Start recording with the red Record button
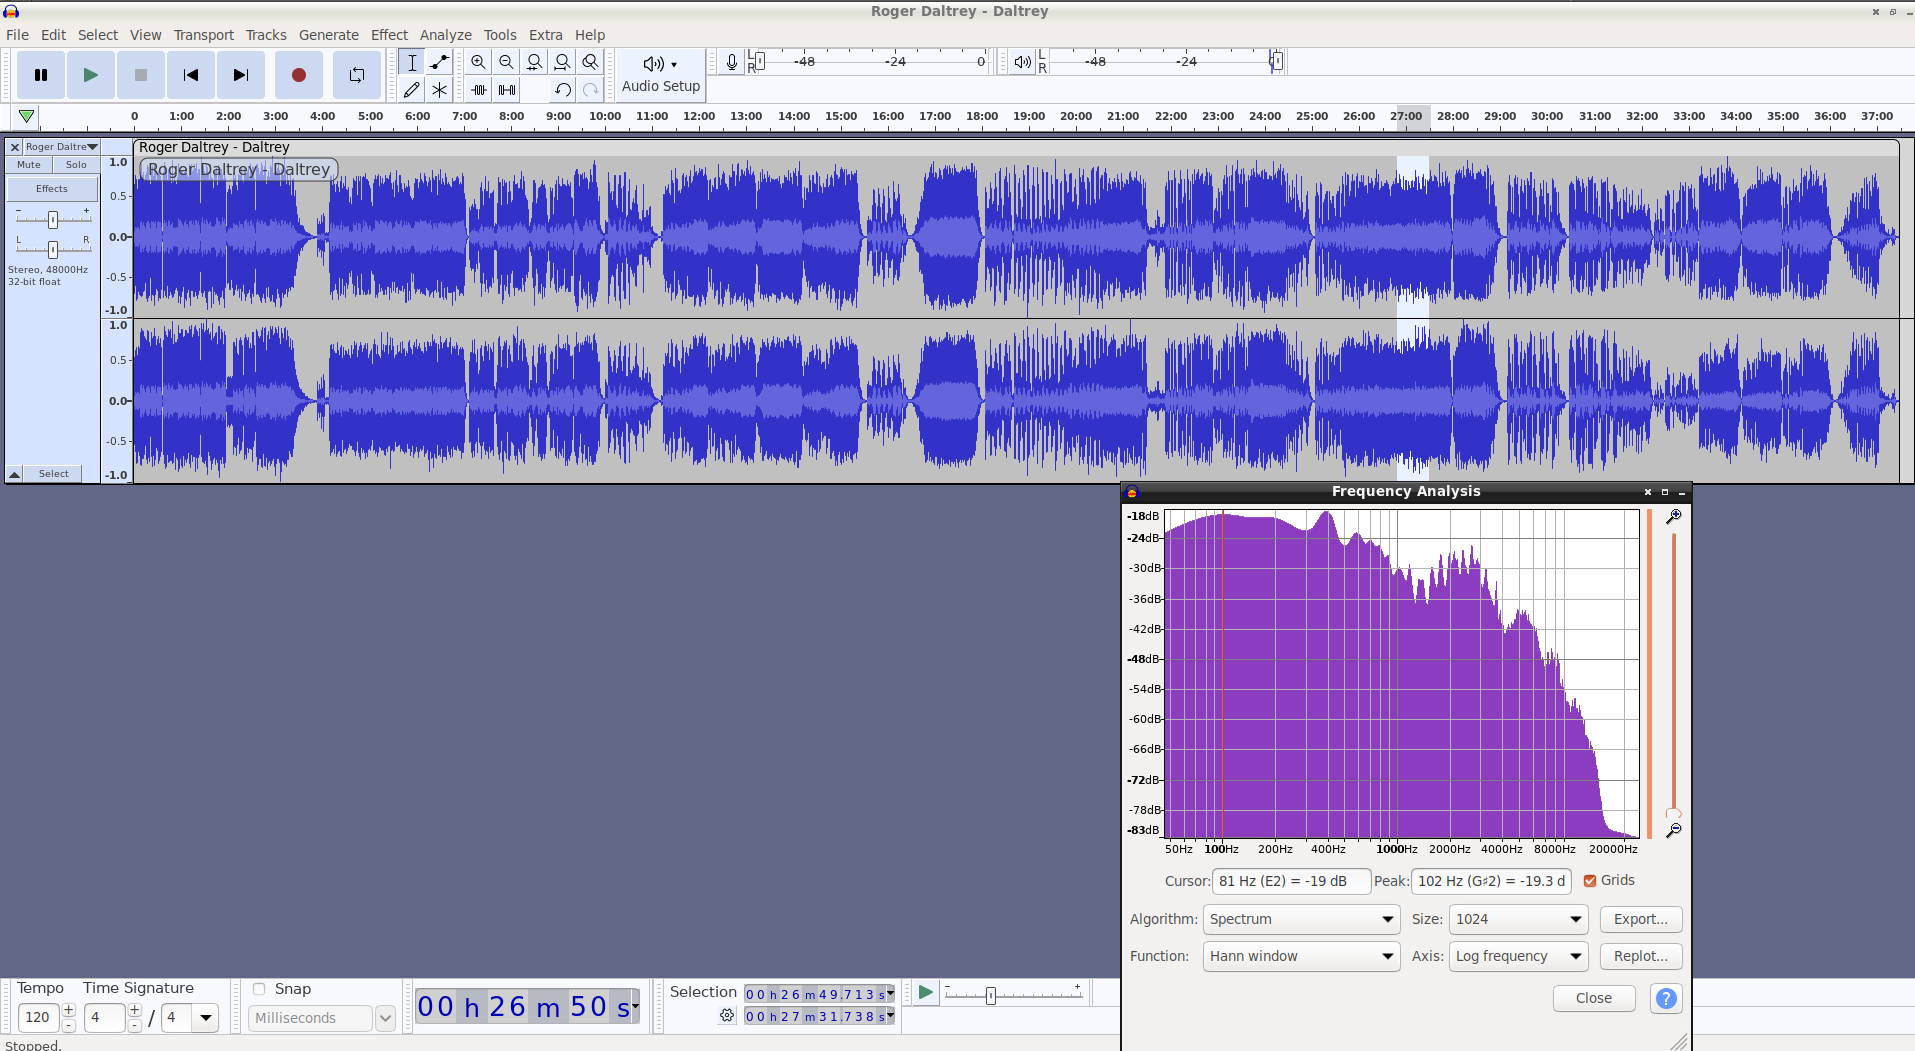This screenshot has width=1915, height=1051. 298,75
